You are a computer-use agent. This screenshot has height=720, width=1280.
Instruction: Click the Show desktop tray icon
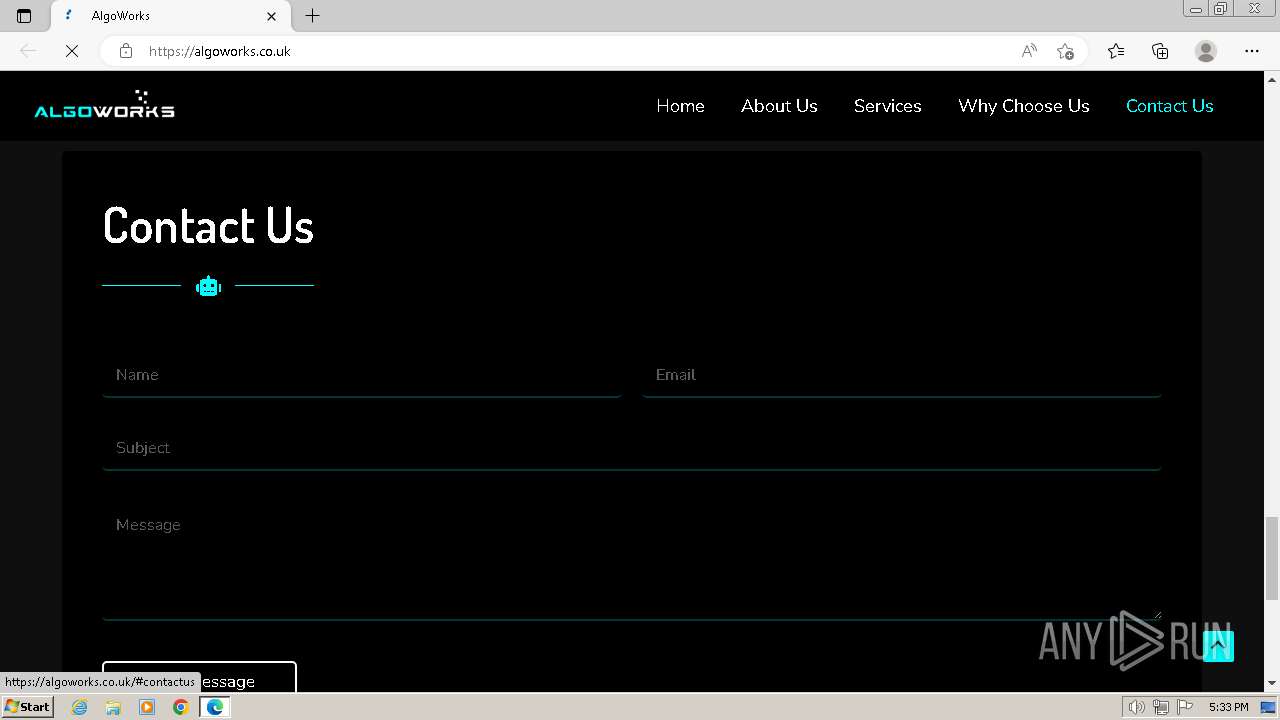pos(1269,707)
